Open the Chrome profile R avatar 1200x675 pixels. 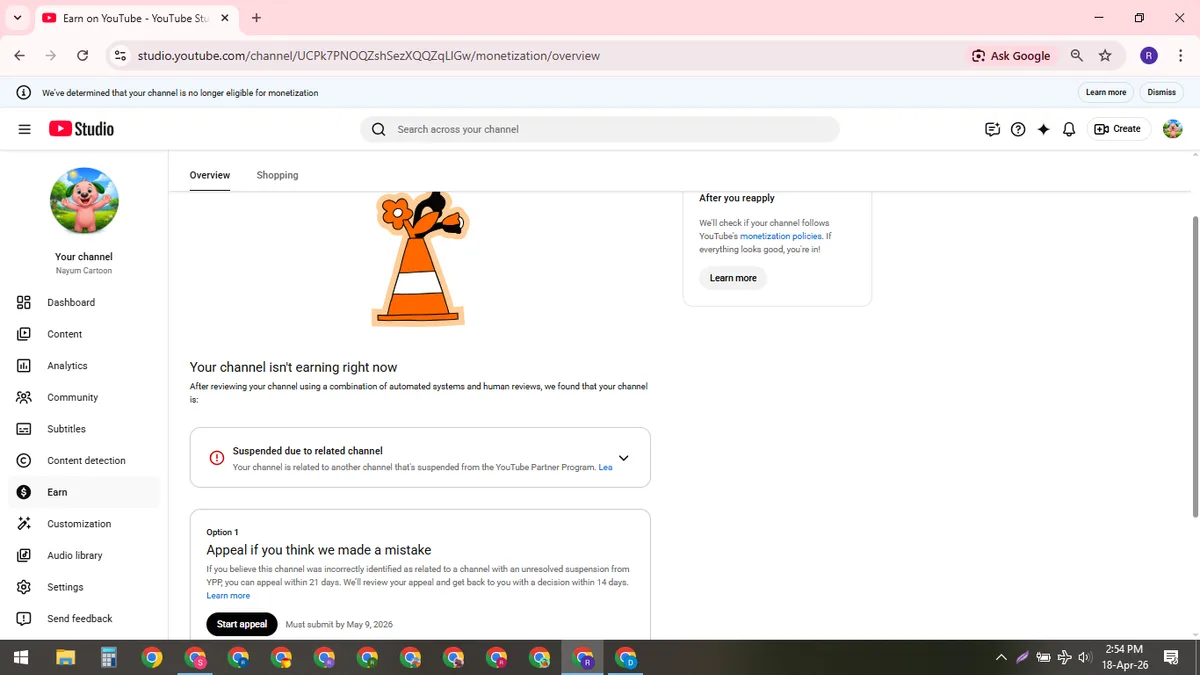click(1149, 56)
